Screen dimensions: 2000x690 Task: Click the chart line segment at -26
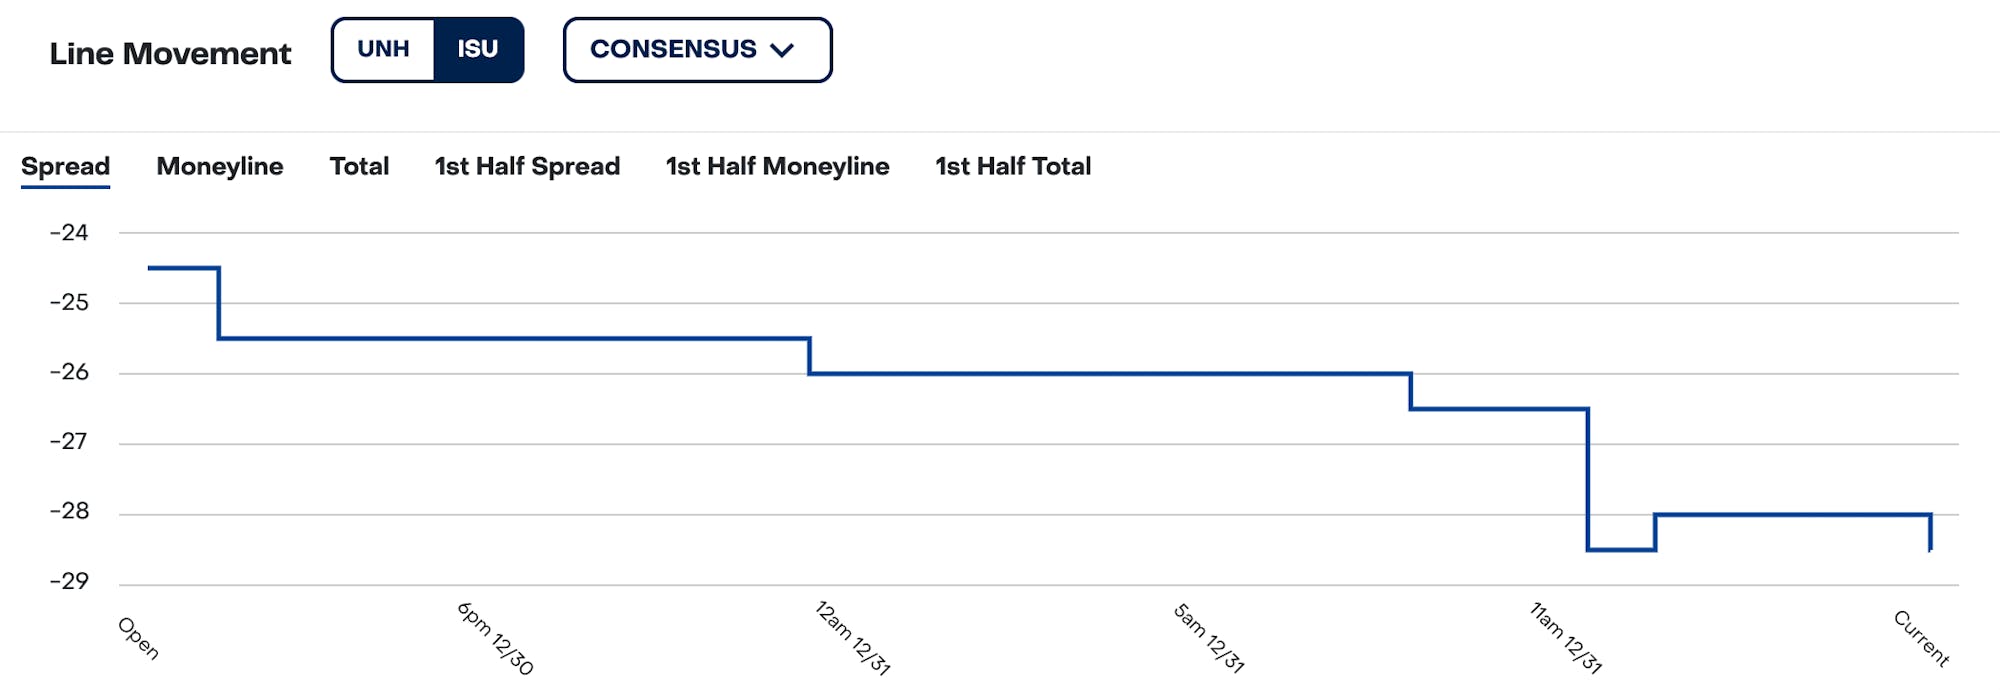click(1110, 374)
